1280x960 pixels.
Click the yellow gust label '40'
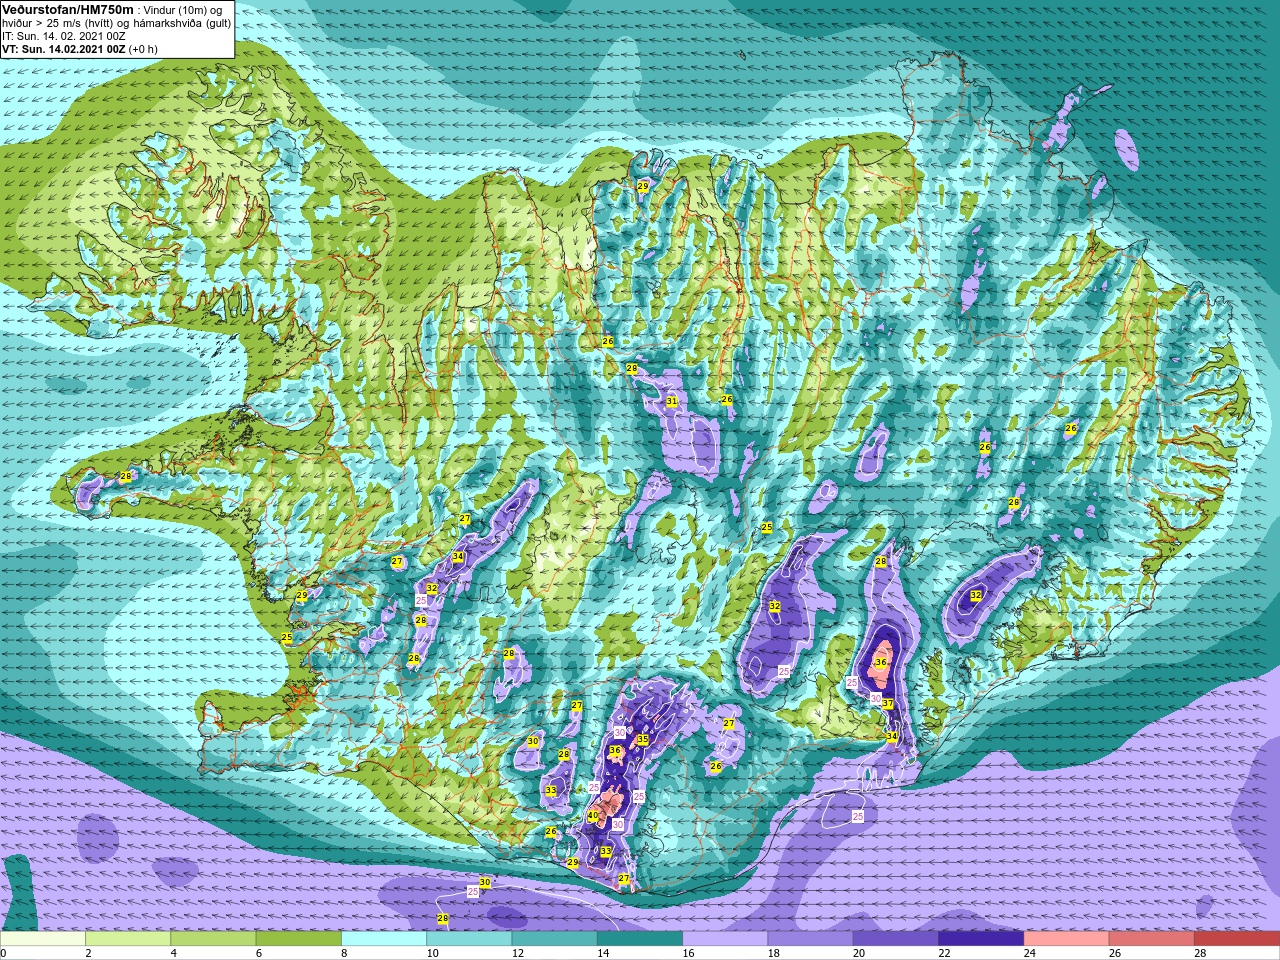coord(592,816)
